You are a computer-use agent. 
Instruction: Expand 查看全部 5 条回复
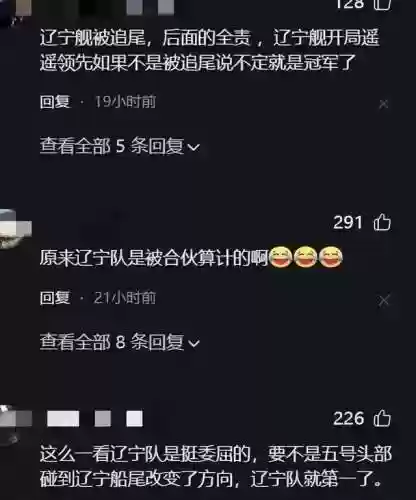[x=120, y=146]
